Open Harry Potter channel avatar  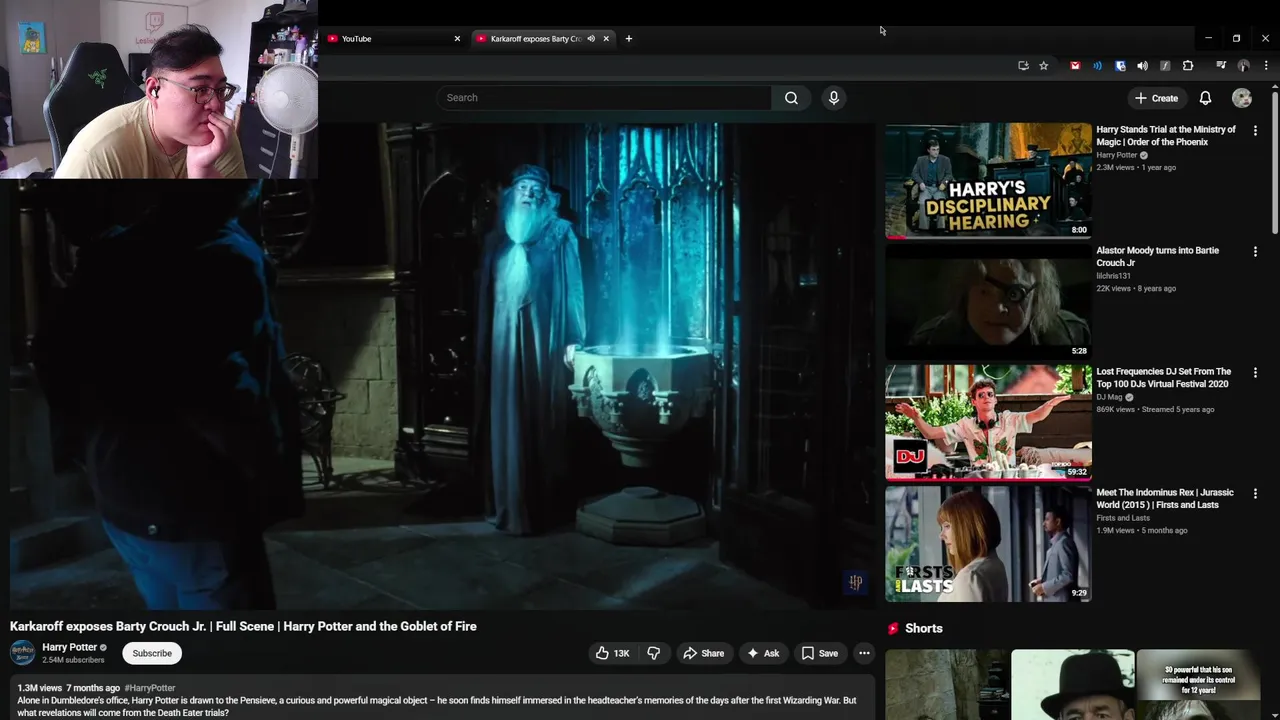[22, 653]
